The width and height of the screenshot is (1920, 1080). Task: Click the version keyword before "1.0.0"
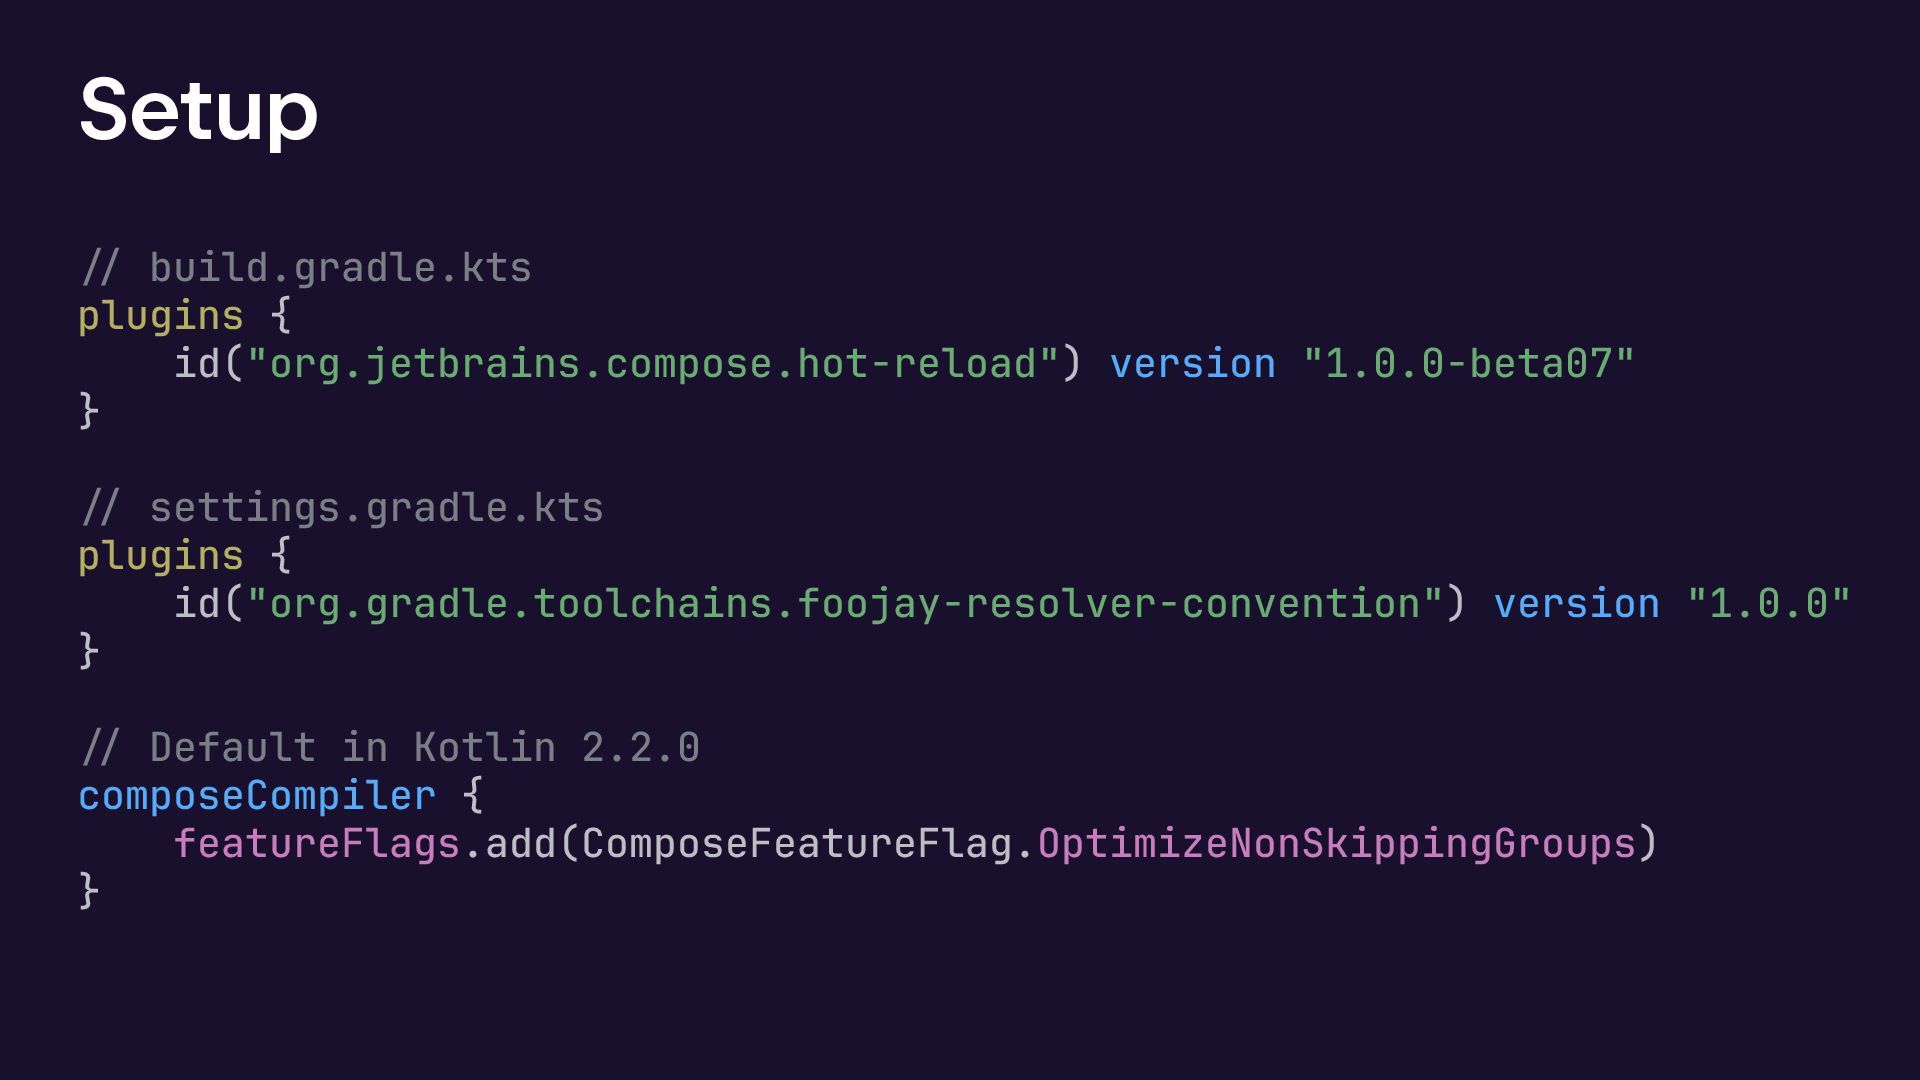coord(1576,604)
